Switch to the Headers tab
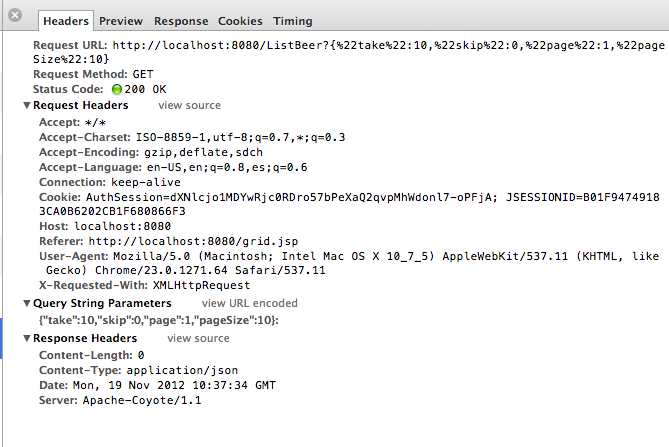 66,21
